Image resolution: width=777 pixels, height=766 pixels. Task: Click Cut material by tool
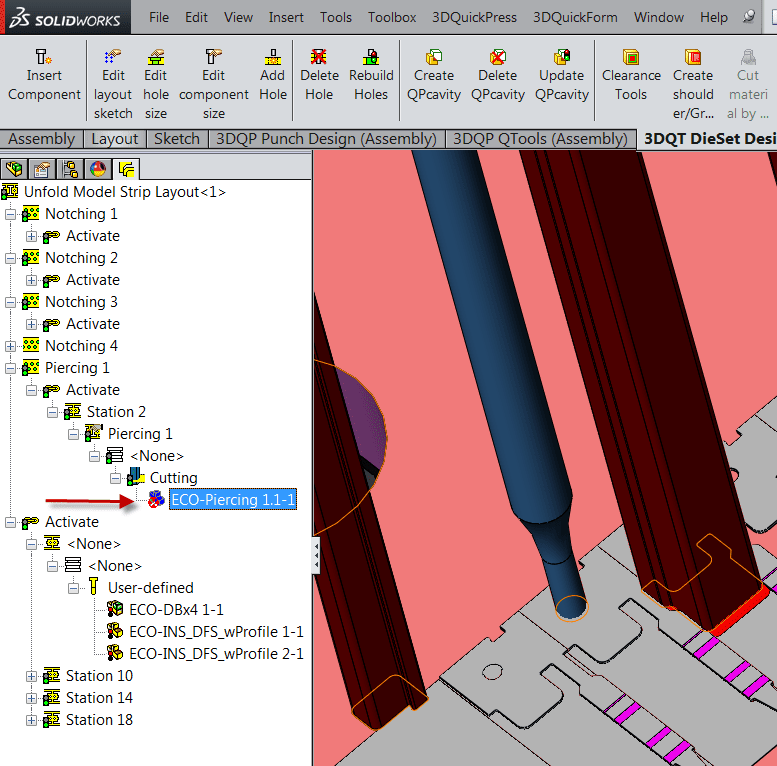tap(748, 84)
